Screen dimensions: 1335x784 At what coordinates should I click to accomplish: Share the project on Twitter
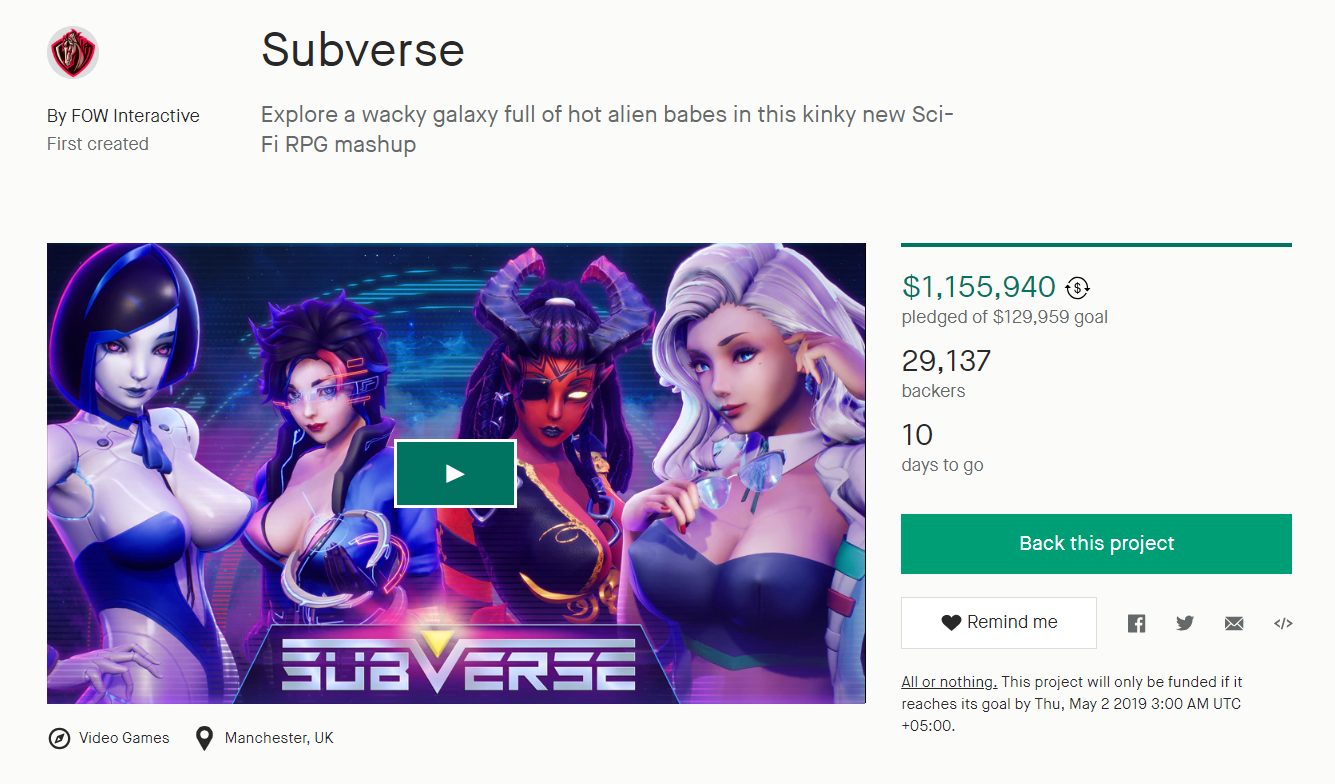[x=1185, y=623]
